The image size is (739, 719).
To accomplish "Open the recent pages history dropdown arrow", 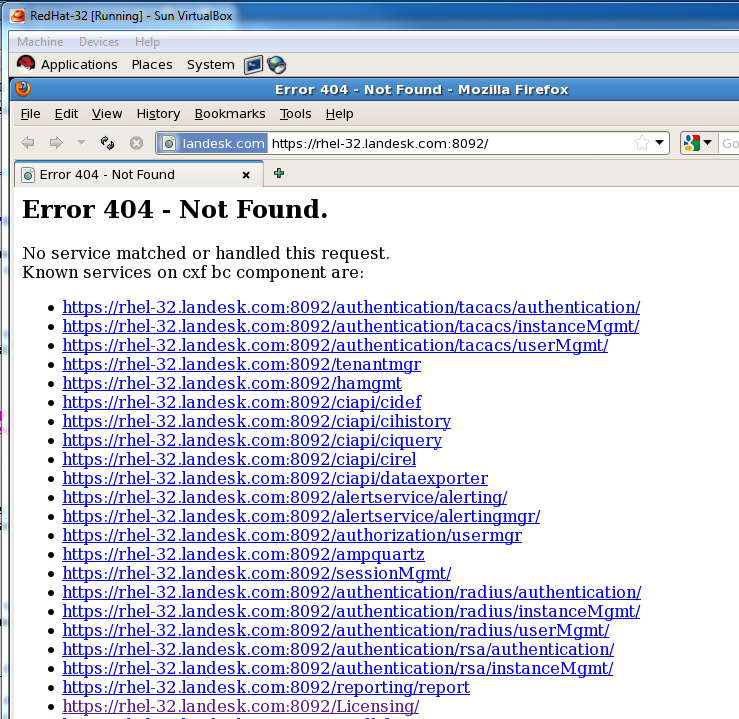I will pyautogui.click(x=82, y=142).
